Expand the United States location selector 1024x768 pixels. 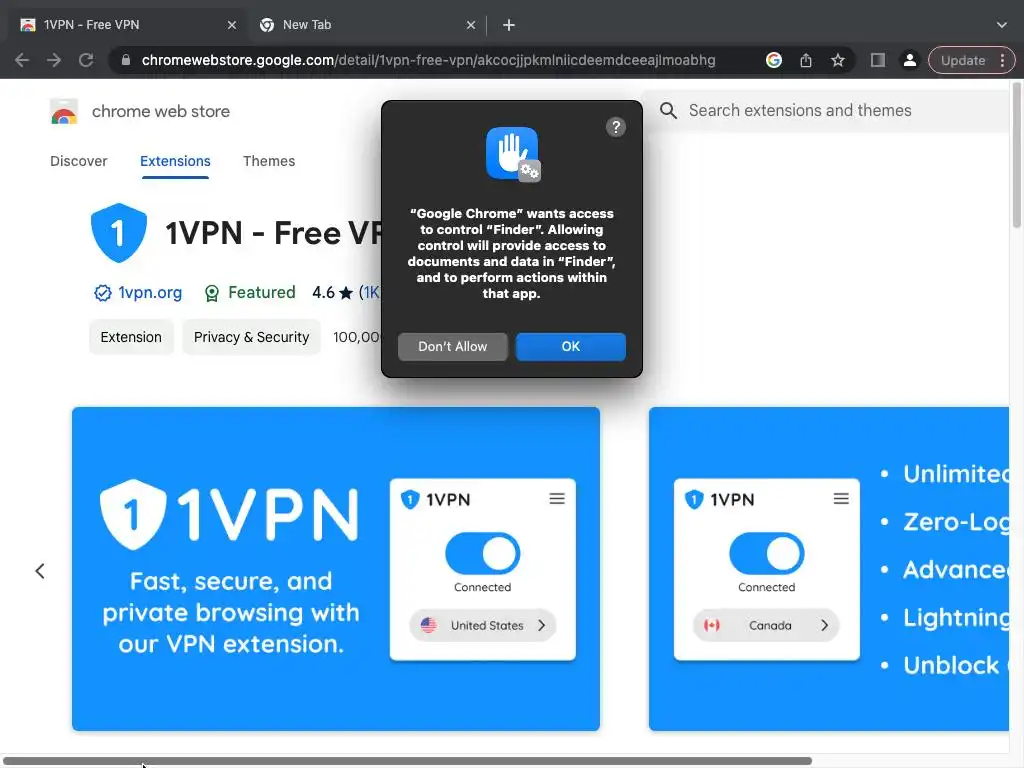pyautogui.click(x=483, y=626)
